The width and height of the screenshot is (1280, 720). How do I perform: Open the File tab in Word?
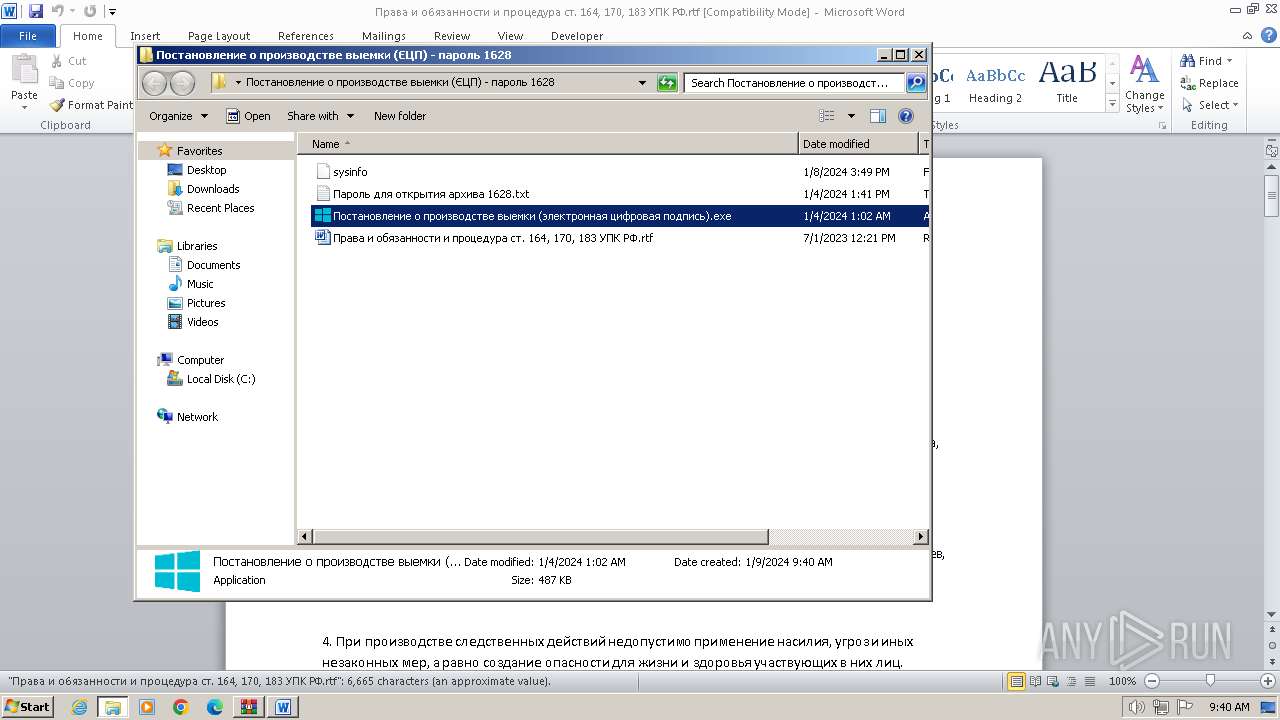(x=28, y=36)
